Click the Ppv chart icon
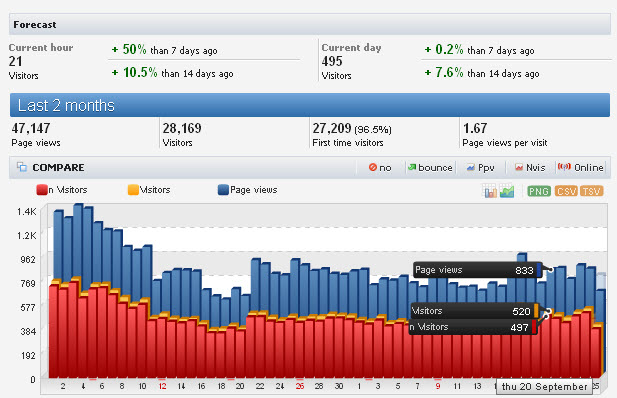Image resolution: width=617 pixels, height=398 pixels. pyautogui.click(x=470, y=168)
